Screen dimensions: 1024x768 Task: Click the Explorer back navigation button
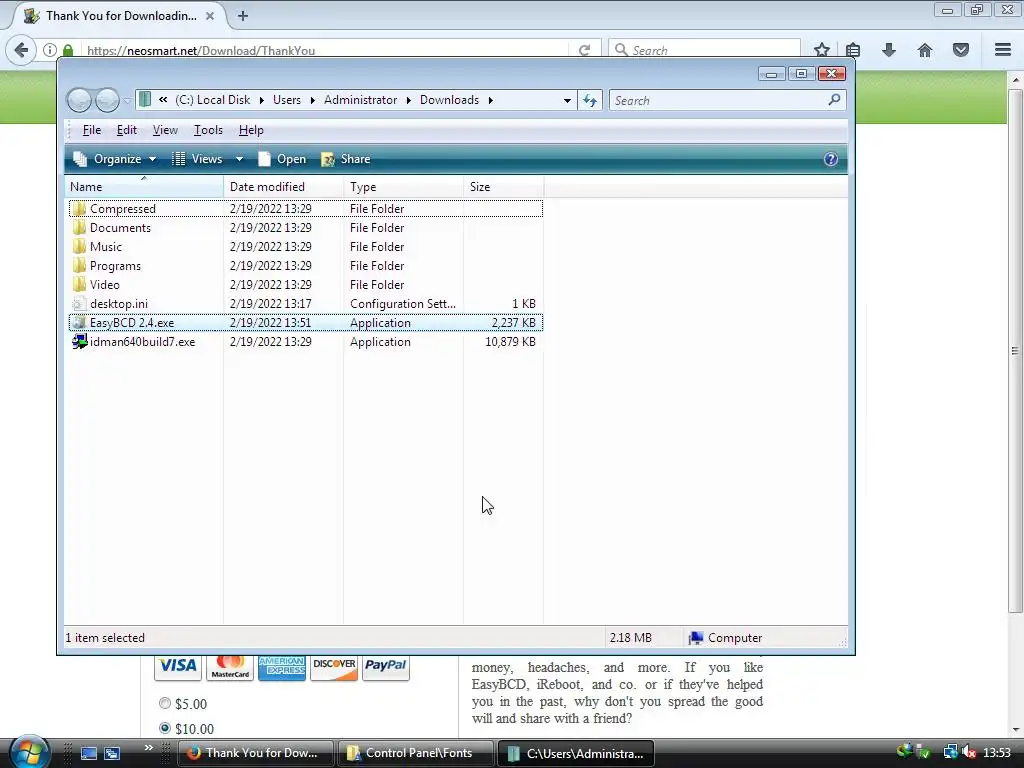pyautogui.click(x=80, y=100)
